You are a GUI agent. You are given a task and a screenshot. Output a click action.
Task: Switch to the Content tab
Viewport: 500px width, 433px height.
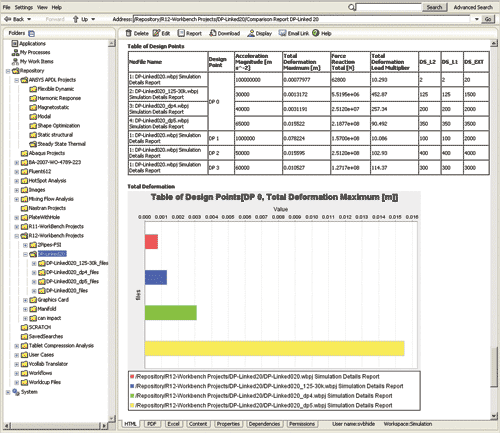click(198, 424)
